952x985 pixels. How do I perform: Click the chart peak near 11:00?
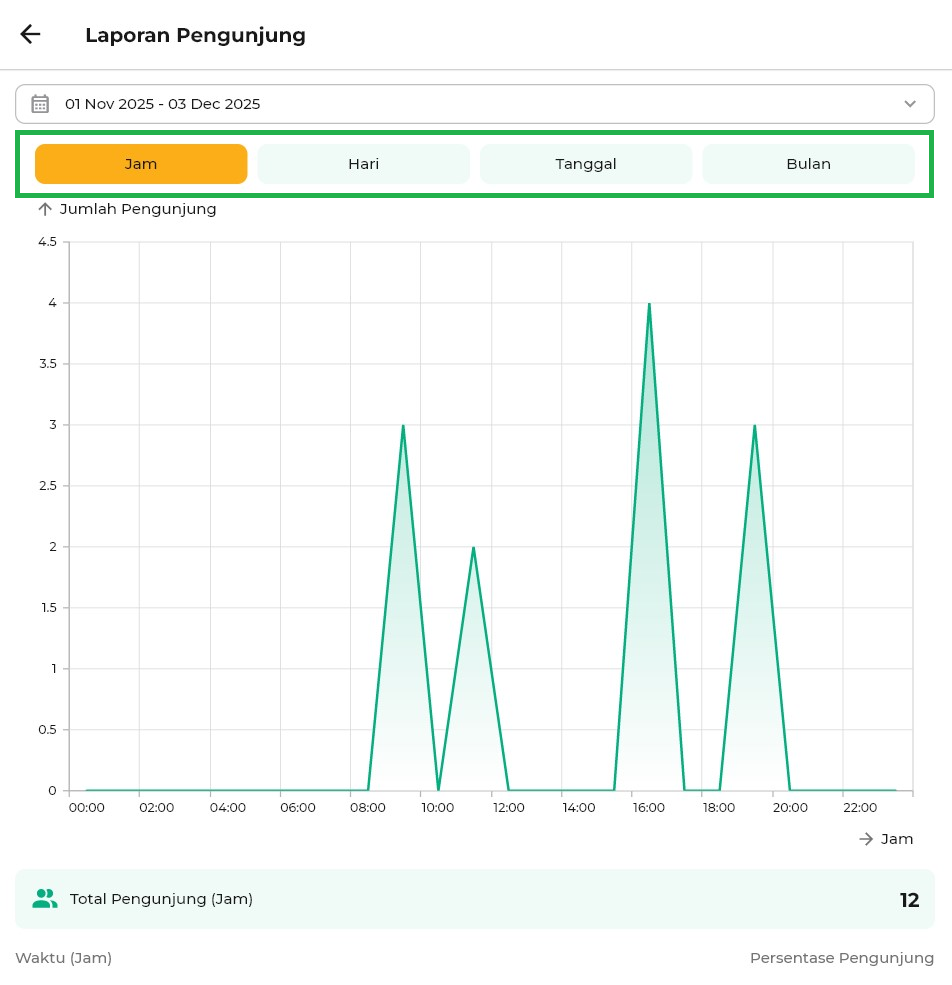tap(473, 548)
